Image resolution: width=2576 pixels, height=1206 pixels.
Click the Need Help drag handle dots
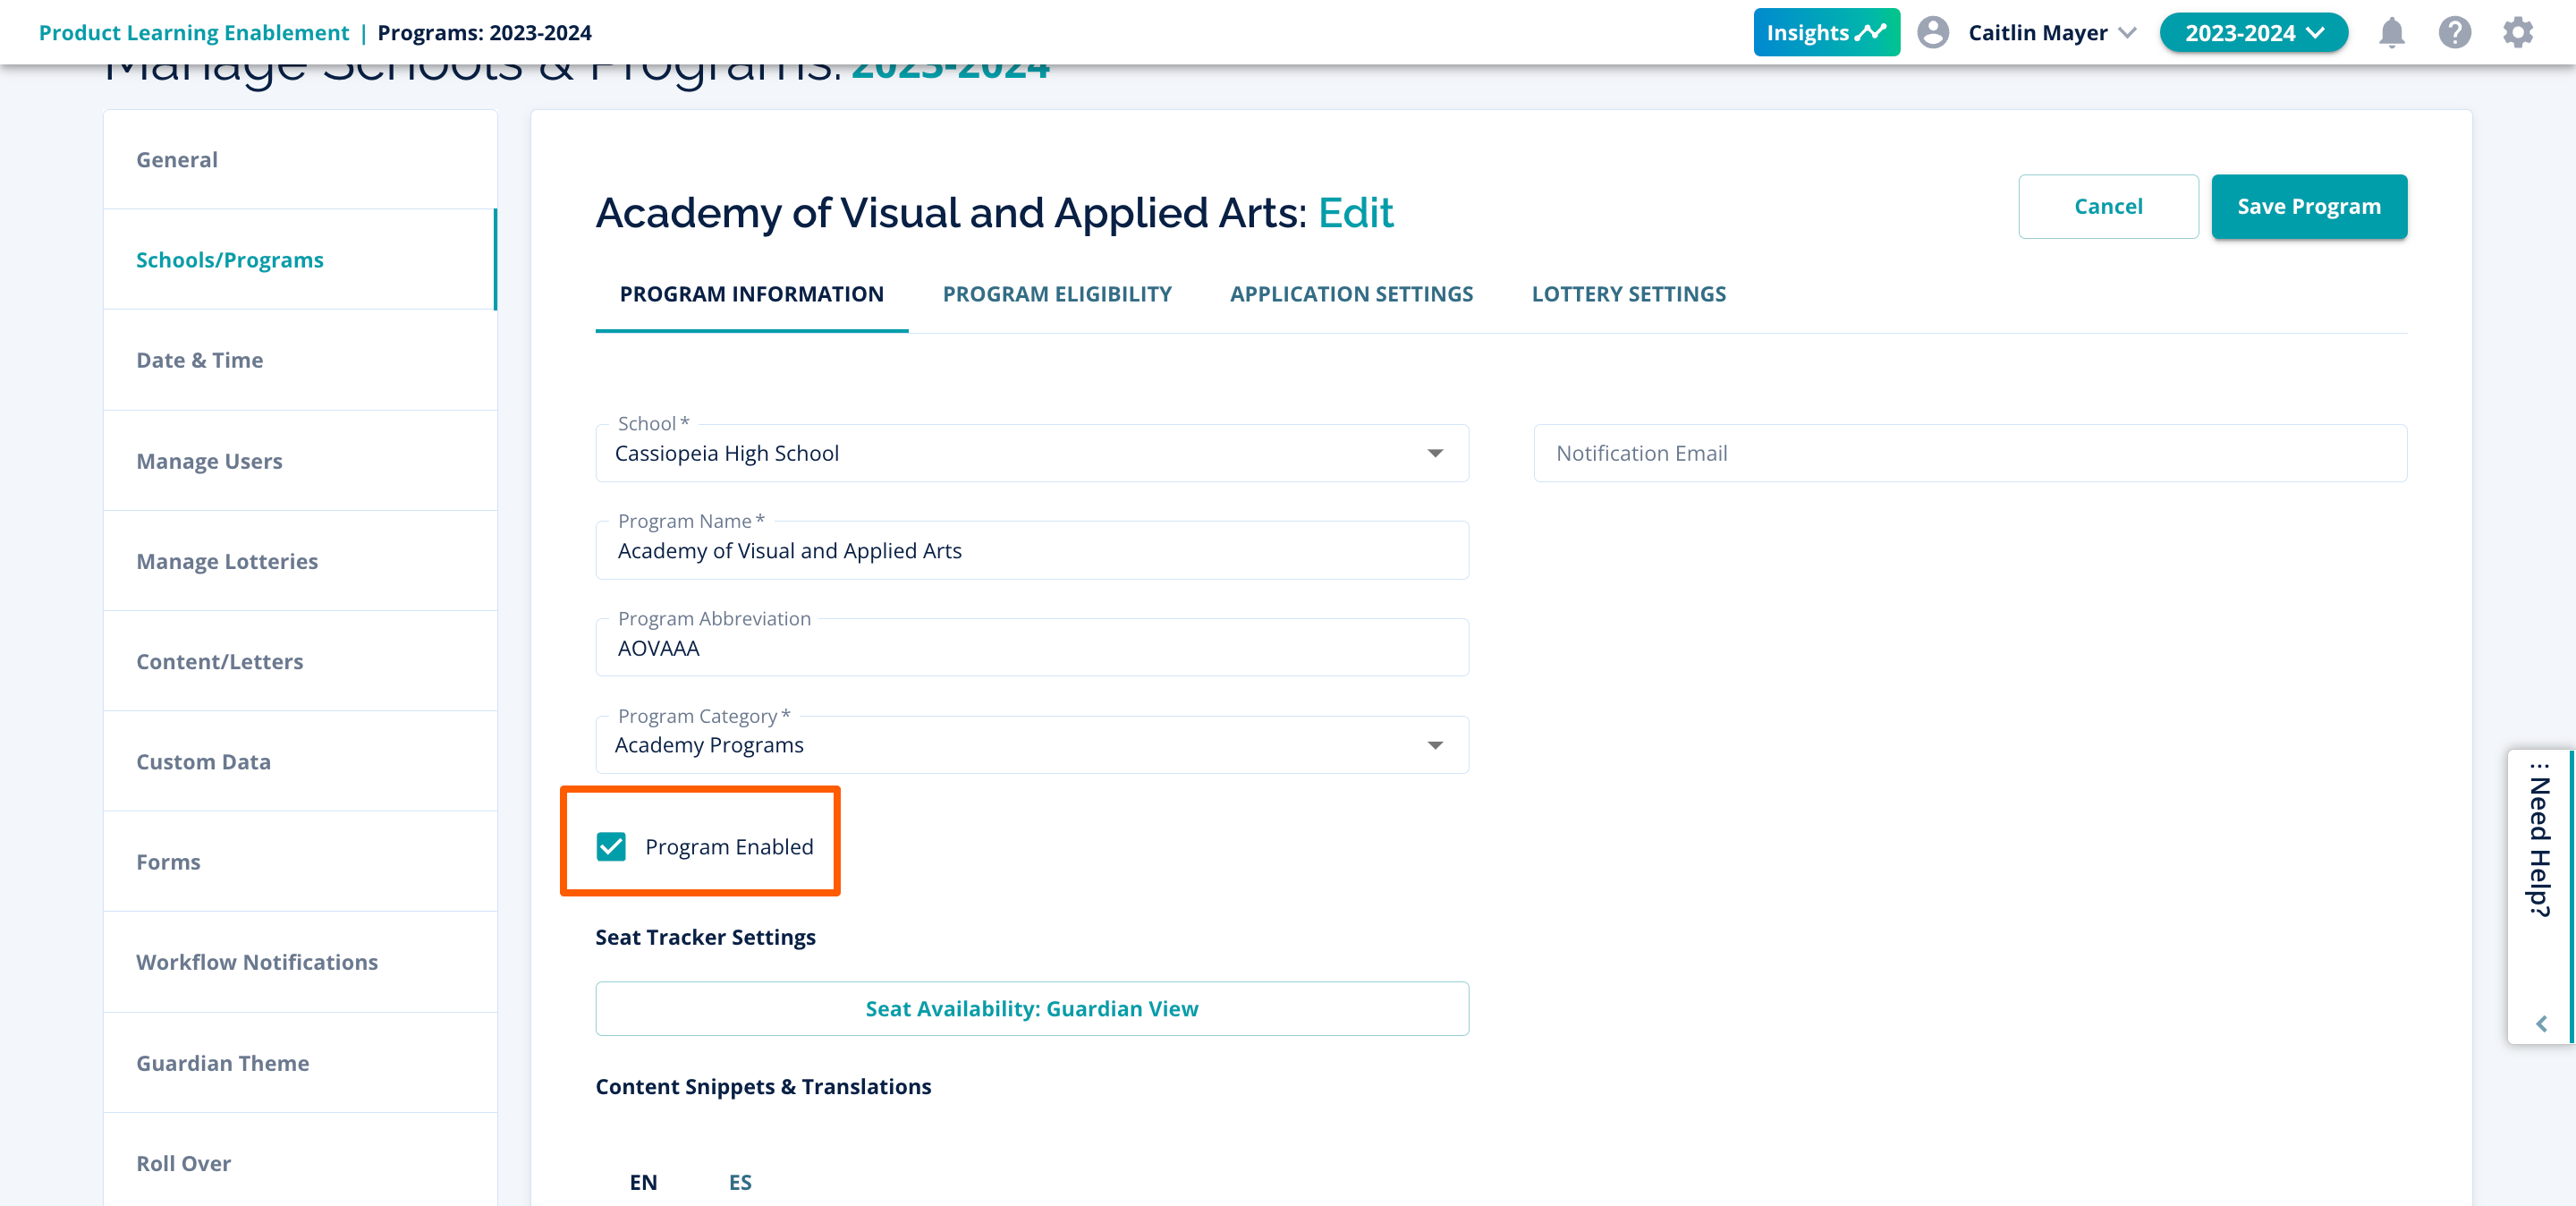pyautogui.click(x=2539, y=767)
